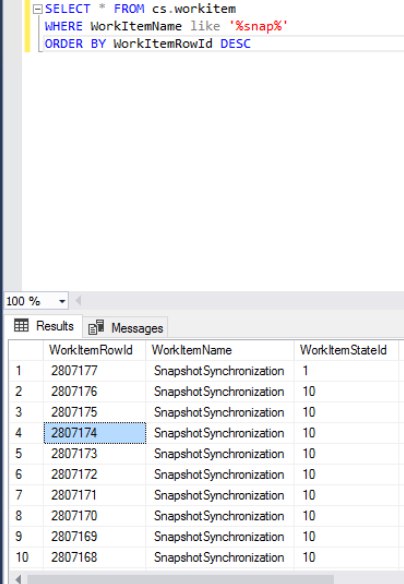Click state value 10 in row 2807169
The height and width of the screenshot is (584, 404).
[346, 537]
